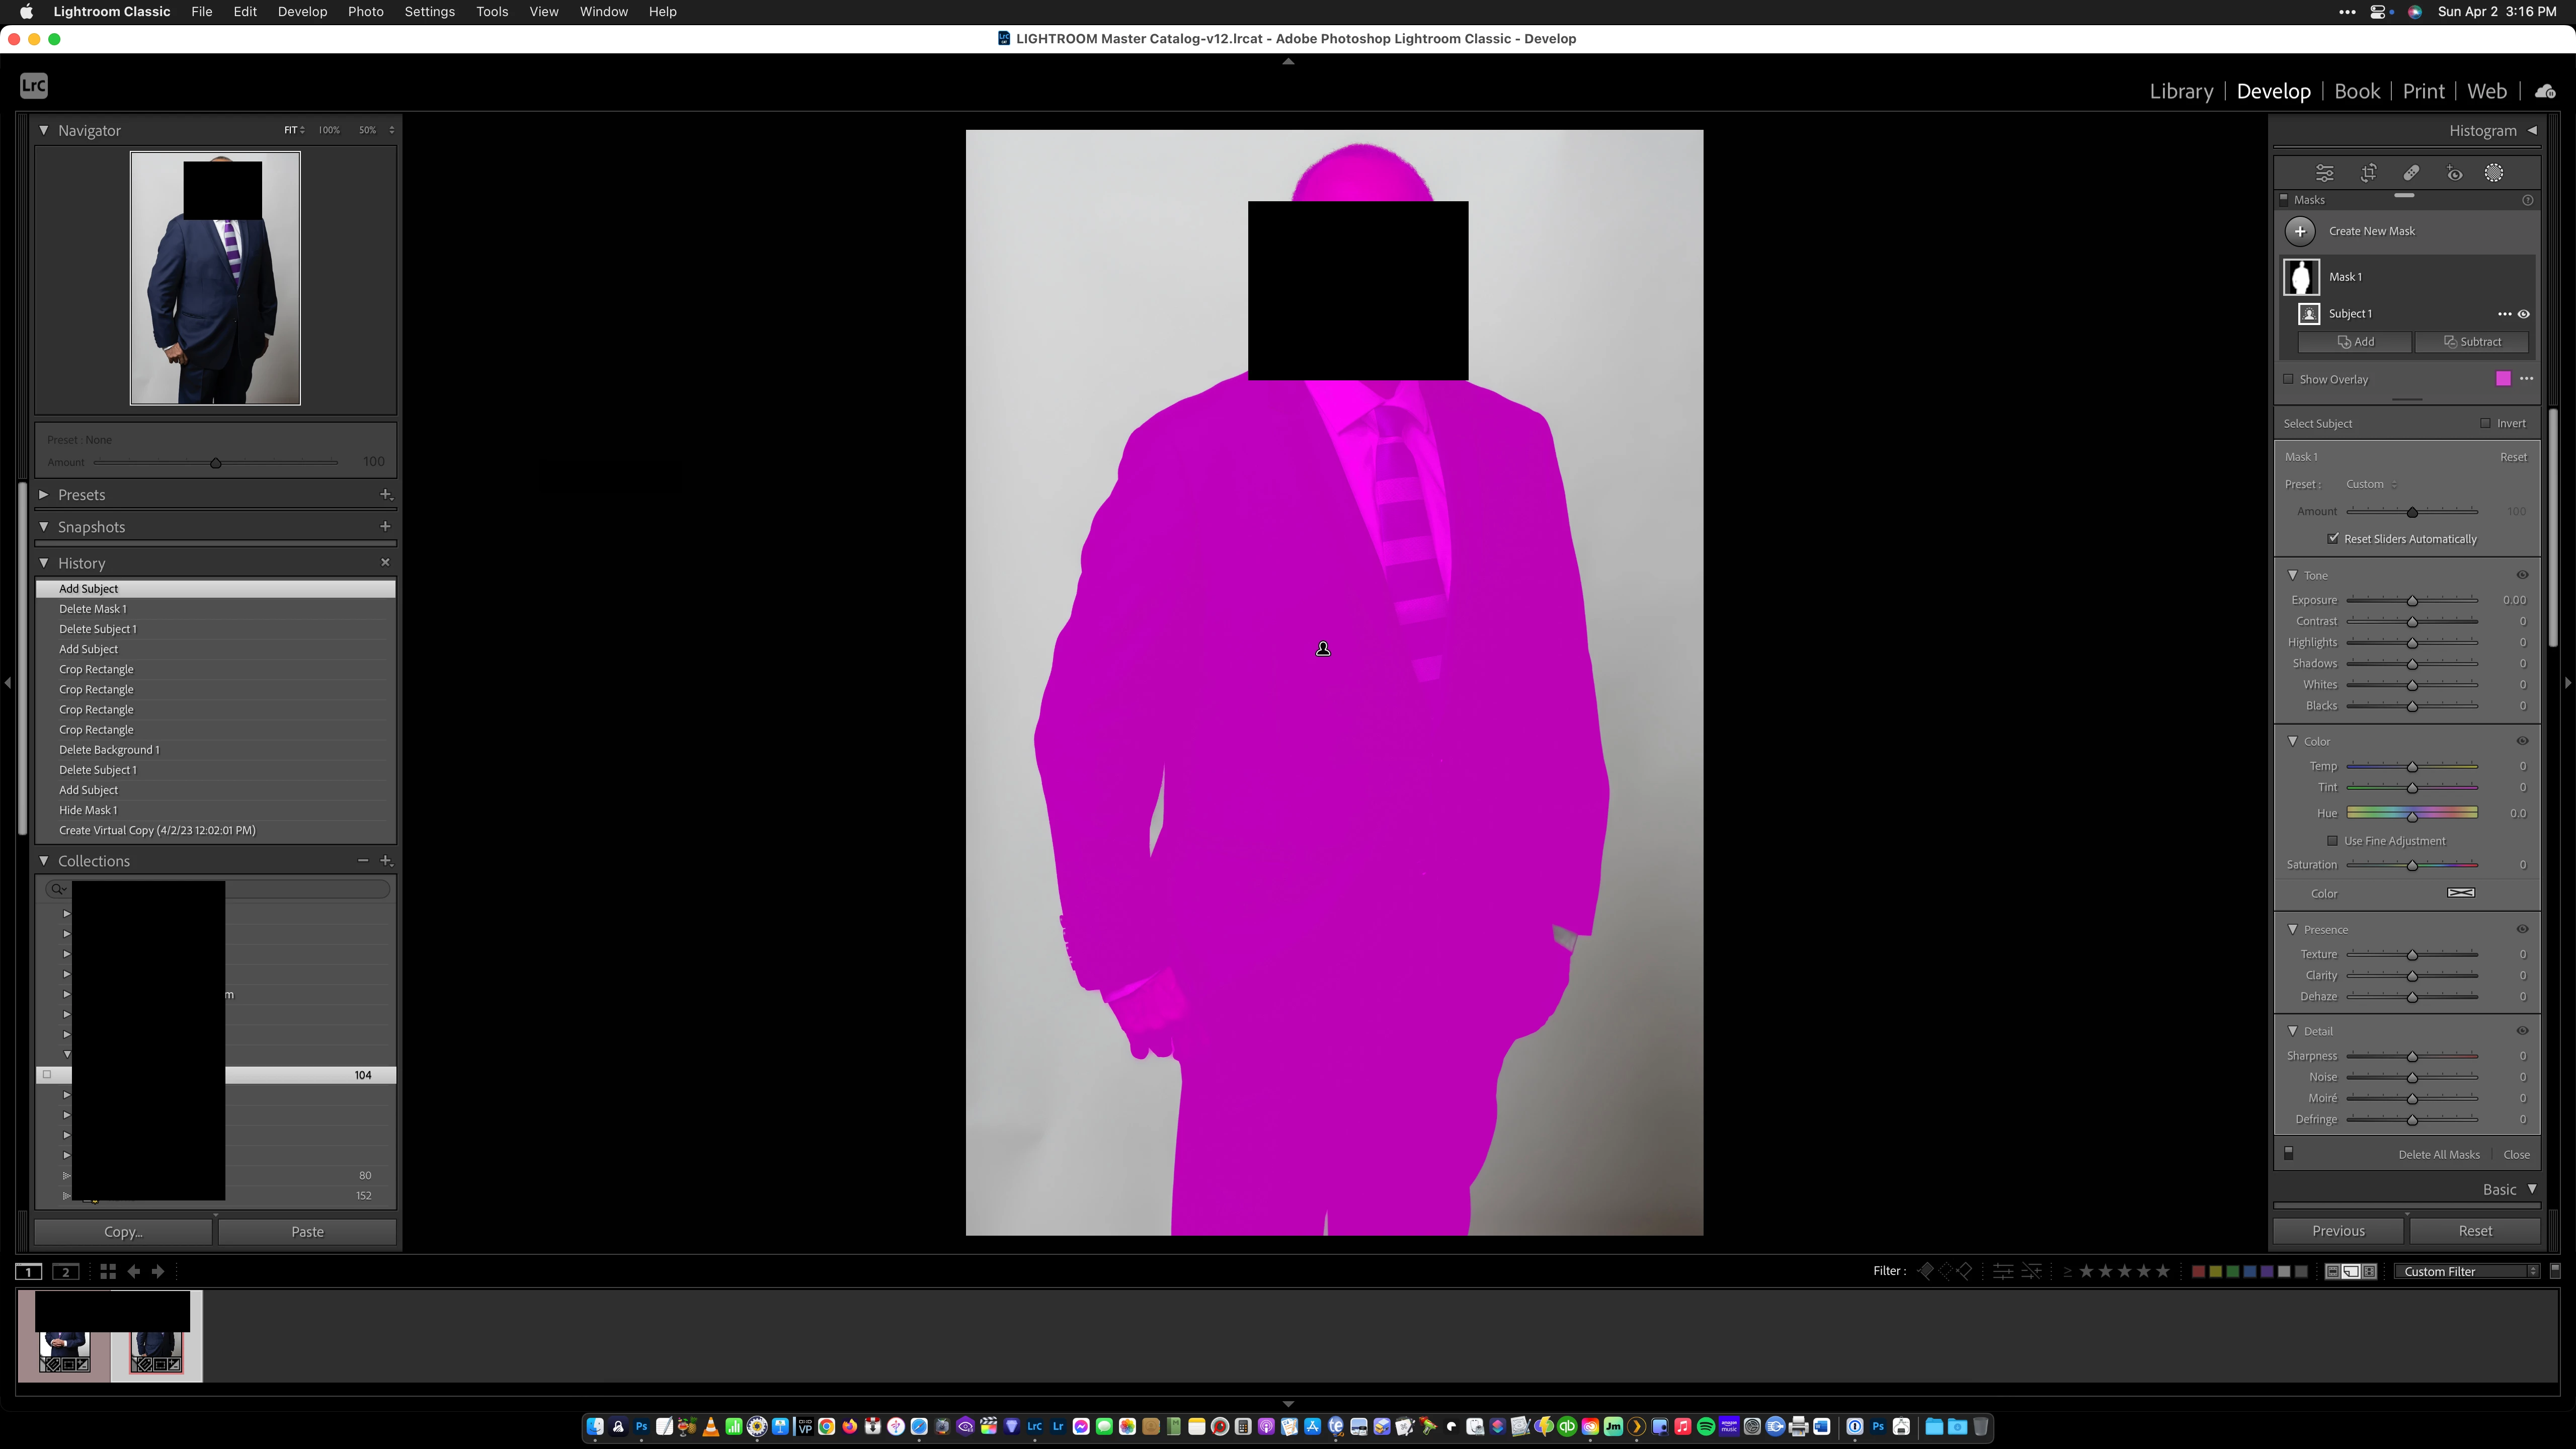Check the Invert checkbox
This screenshot has width=2576, height=1449.
(2485, 423)
